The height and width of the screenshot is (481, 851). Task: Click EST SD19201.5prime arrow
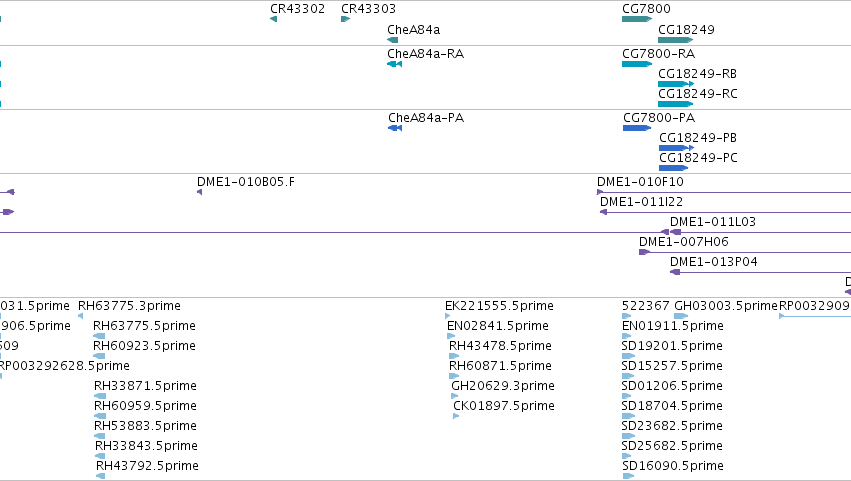(628, 356)
